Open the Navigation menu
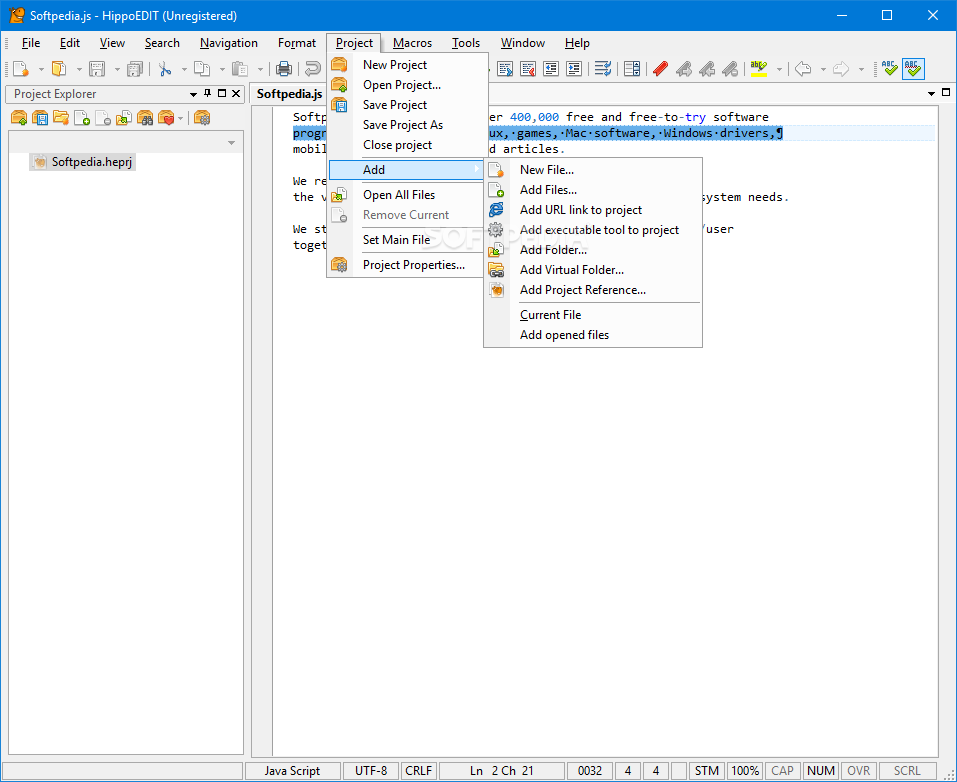 point(229,43)
